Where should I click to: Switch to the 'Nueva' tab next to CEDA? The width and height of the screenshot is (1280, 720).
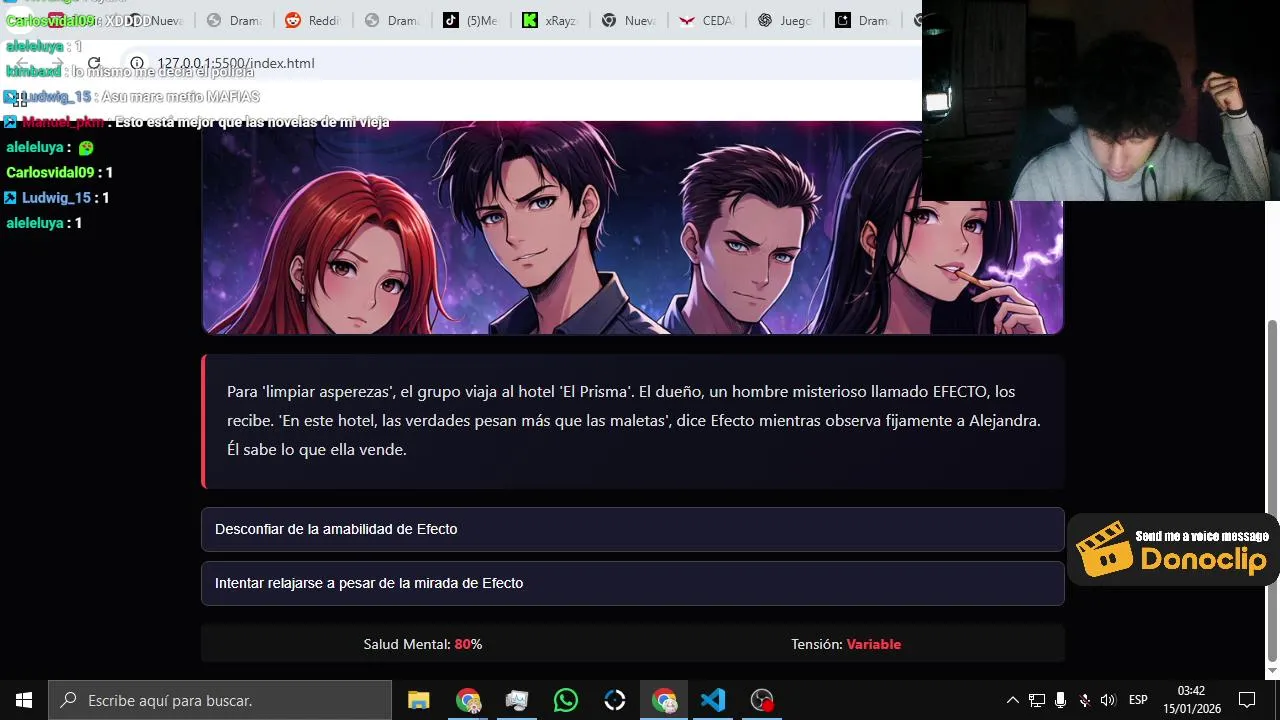click(x=629, y=20)
